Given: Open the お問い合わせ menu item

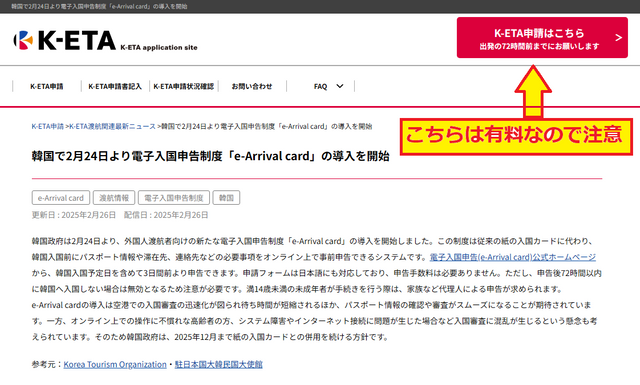Looking at the screenshot, I should tap(252, 86).
